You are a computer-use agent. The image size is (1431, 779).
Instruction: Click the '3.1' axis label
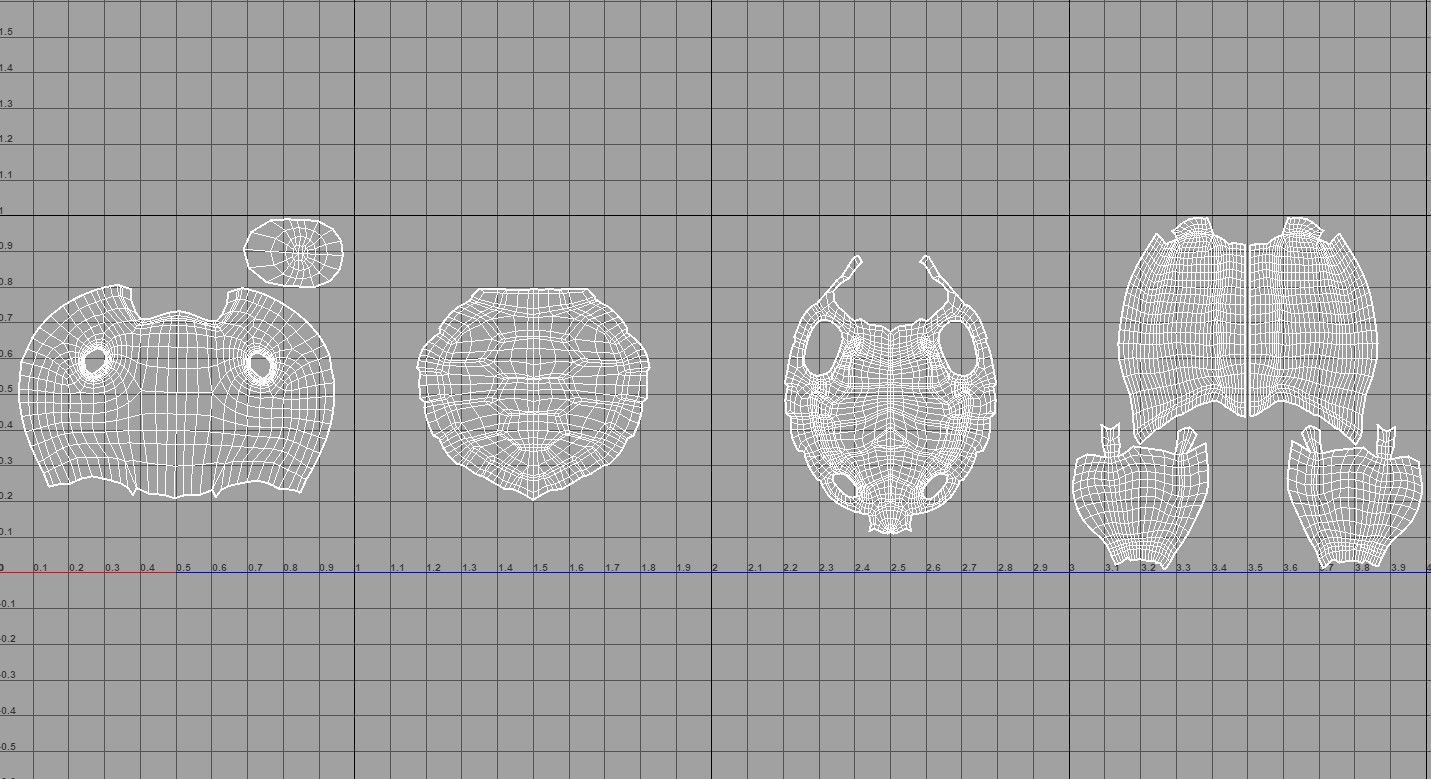(x=1112, y=568)
